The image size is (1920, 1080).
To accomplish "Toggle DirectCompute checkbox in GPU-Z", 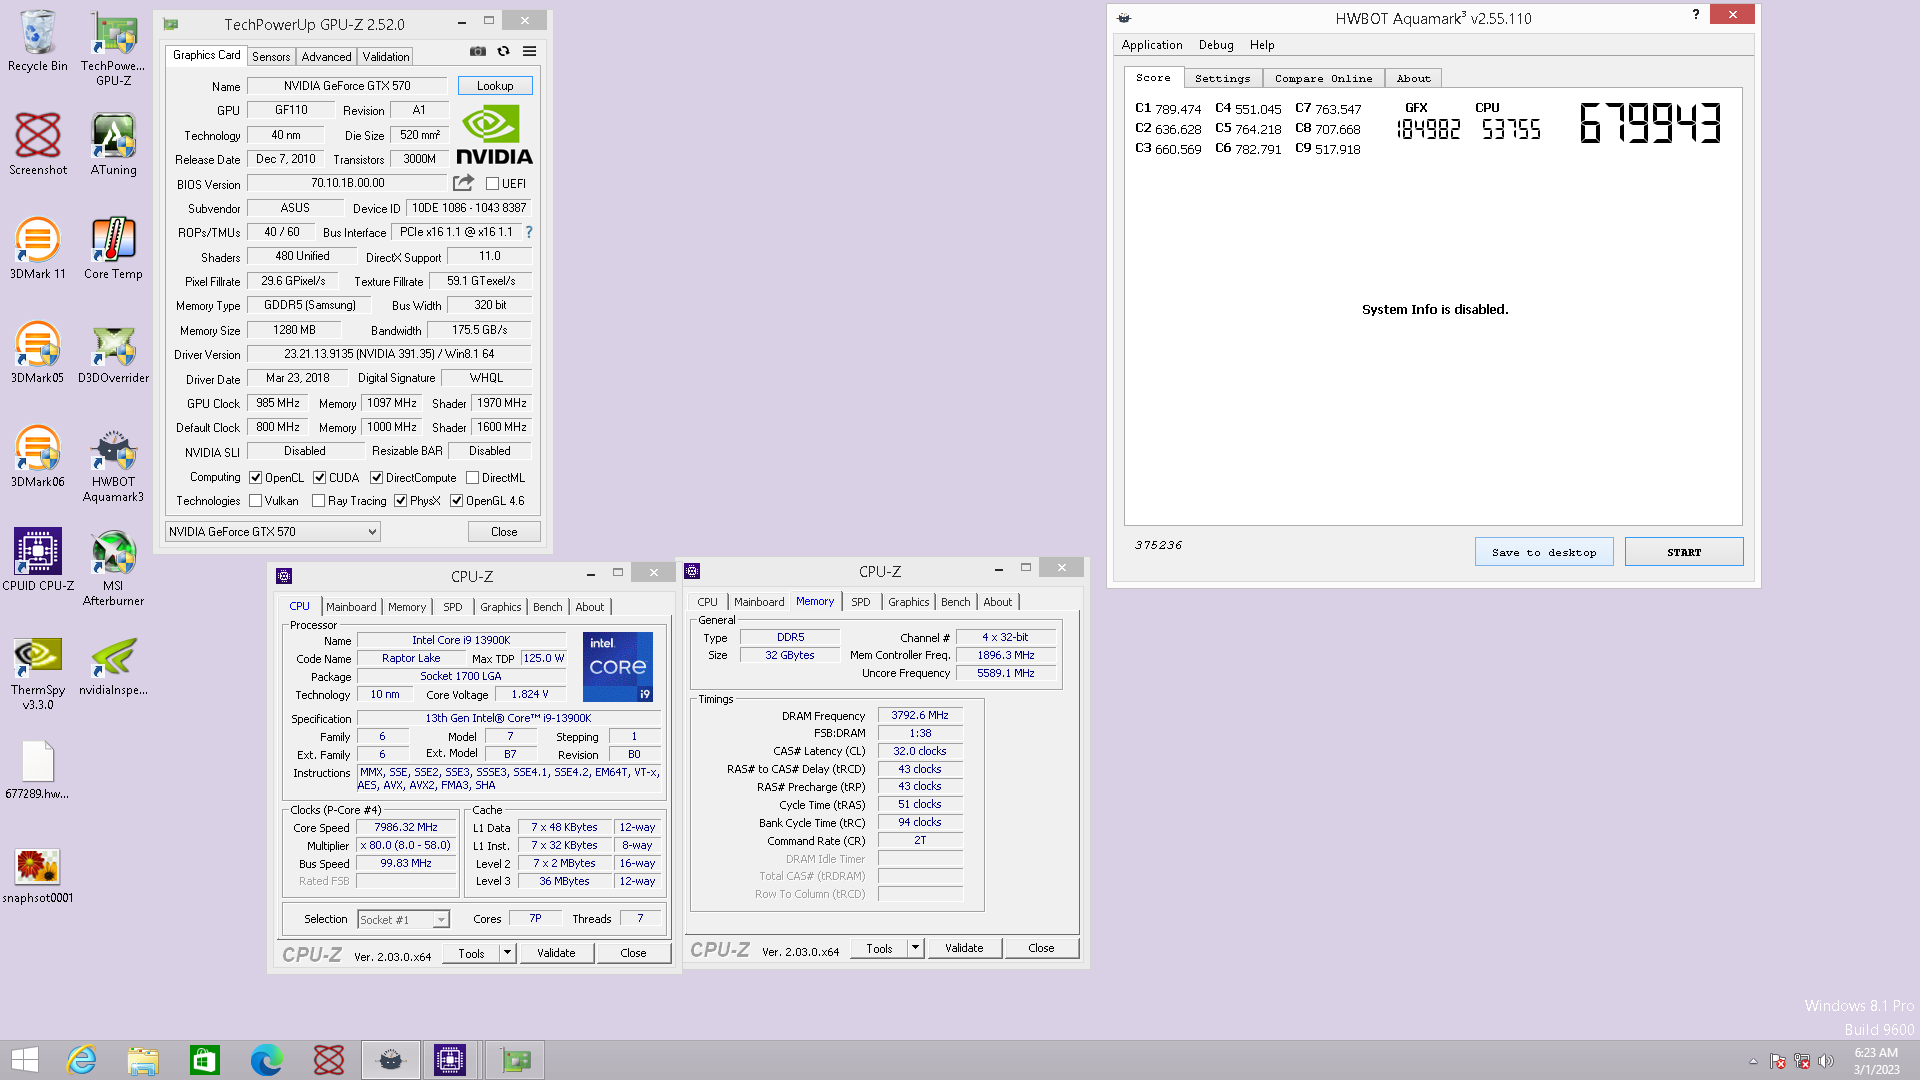I will (x=376, y=478).
